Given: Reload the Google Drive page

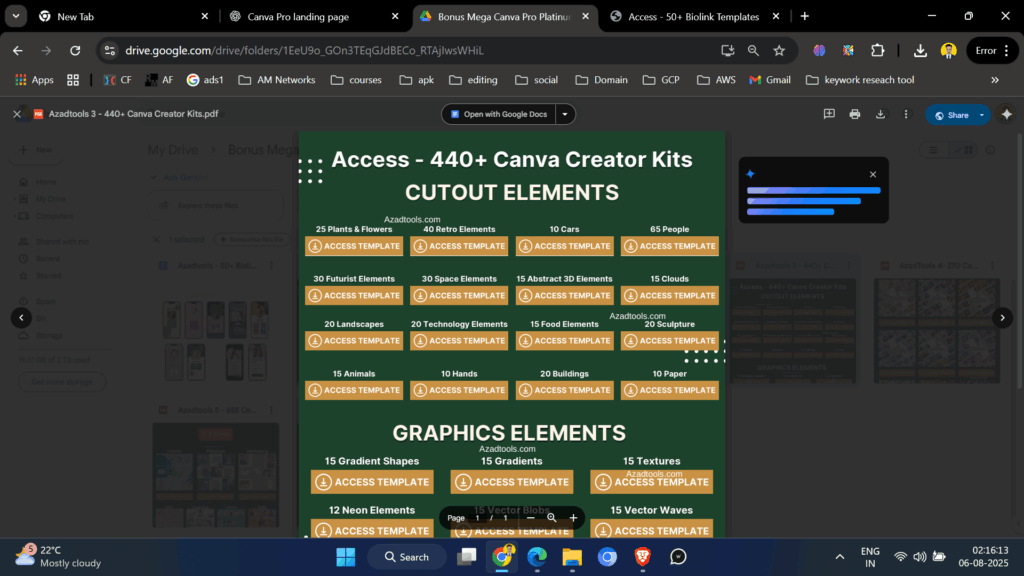Looking at the screenshot, I should (75, 50).
